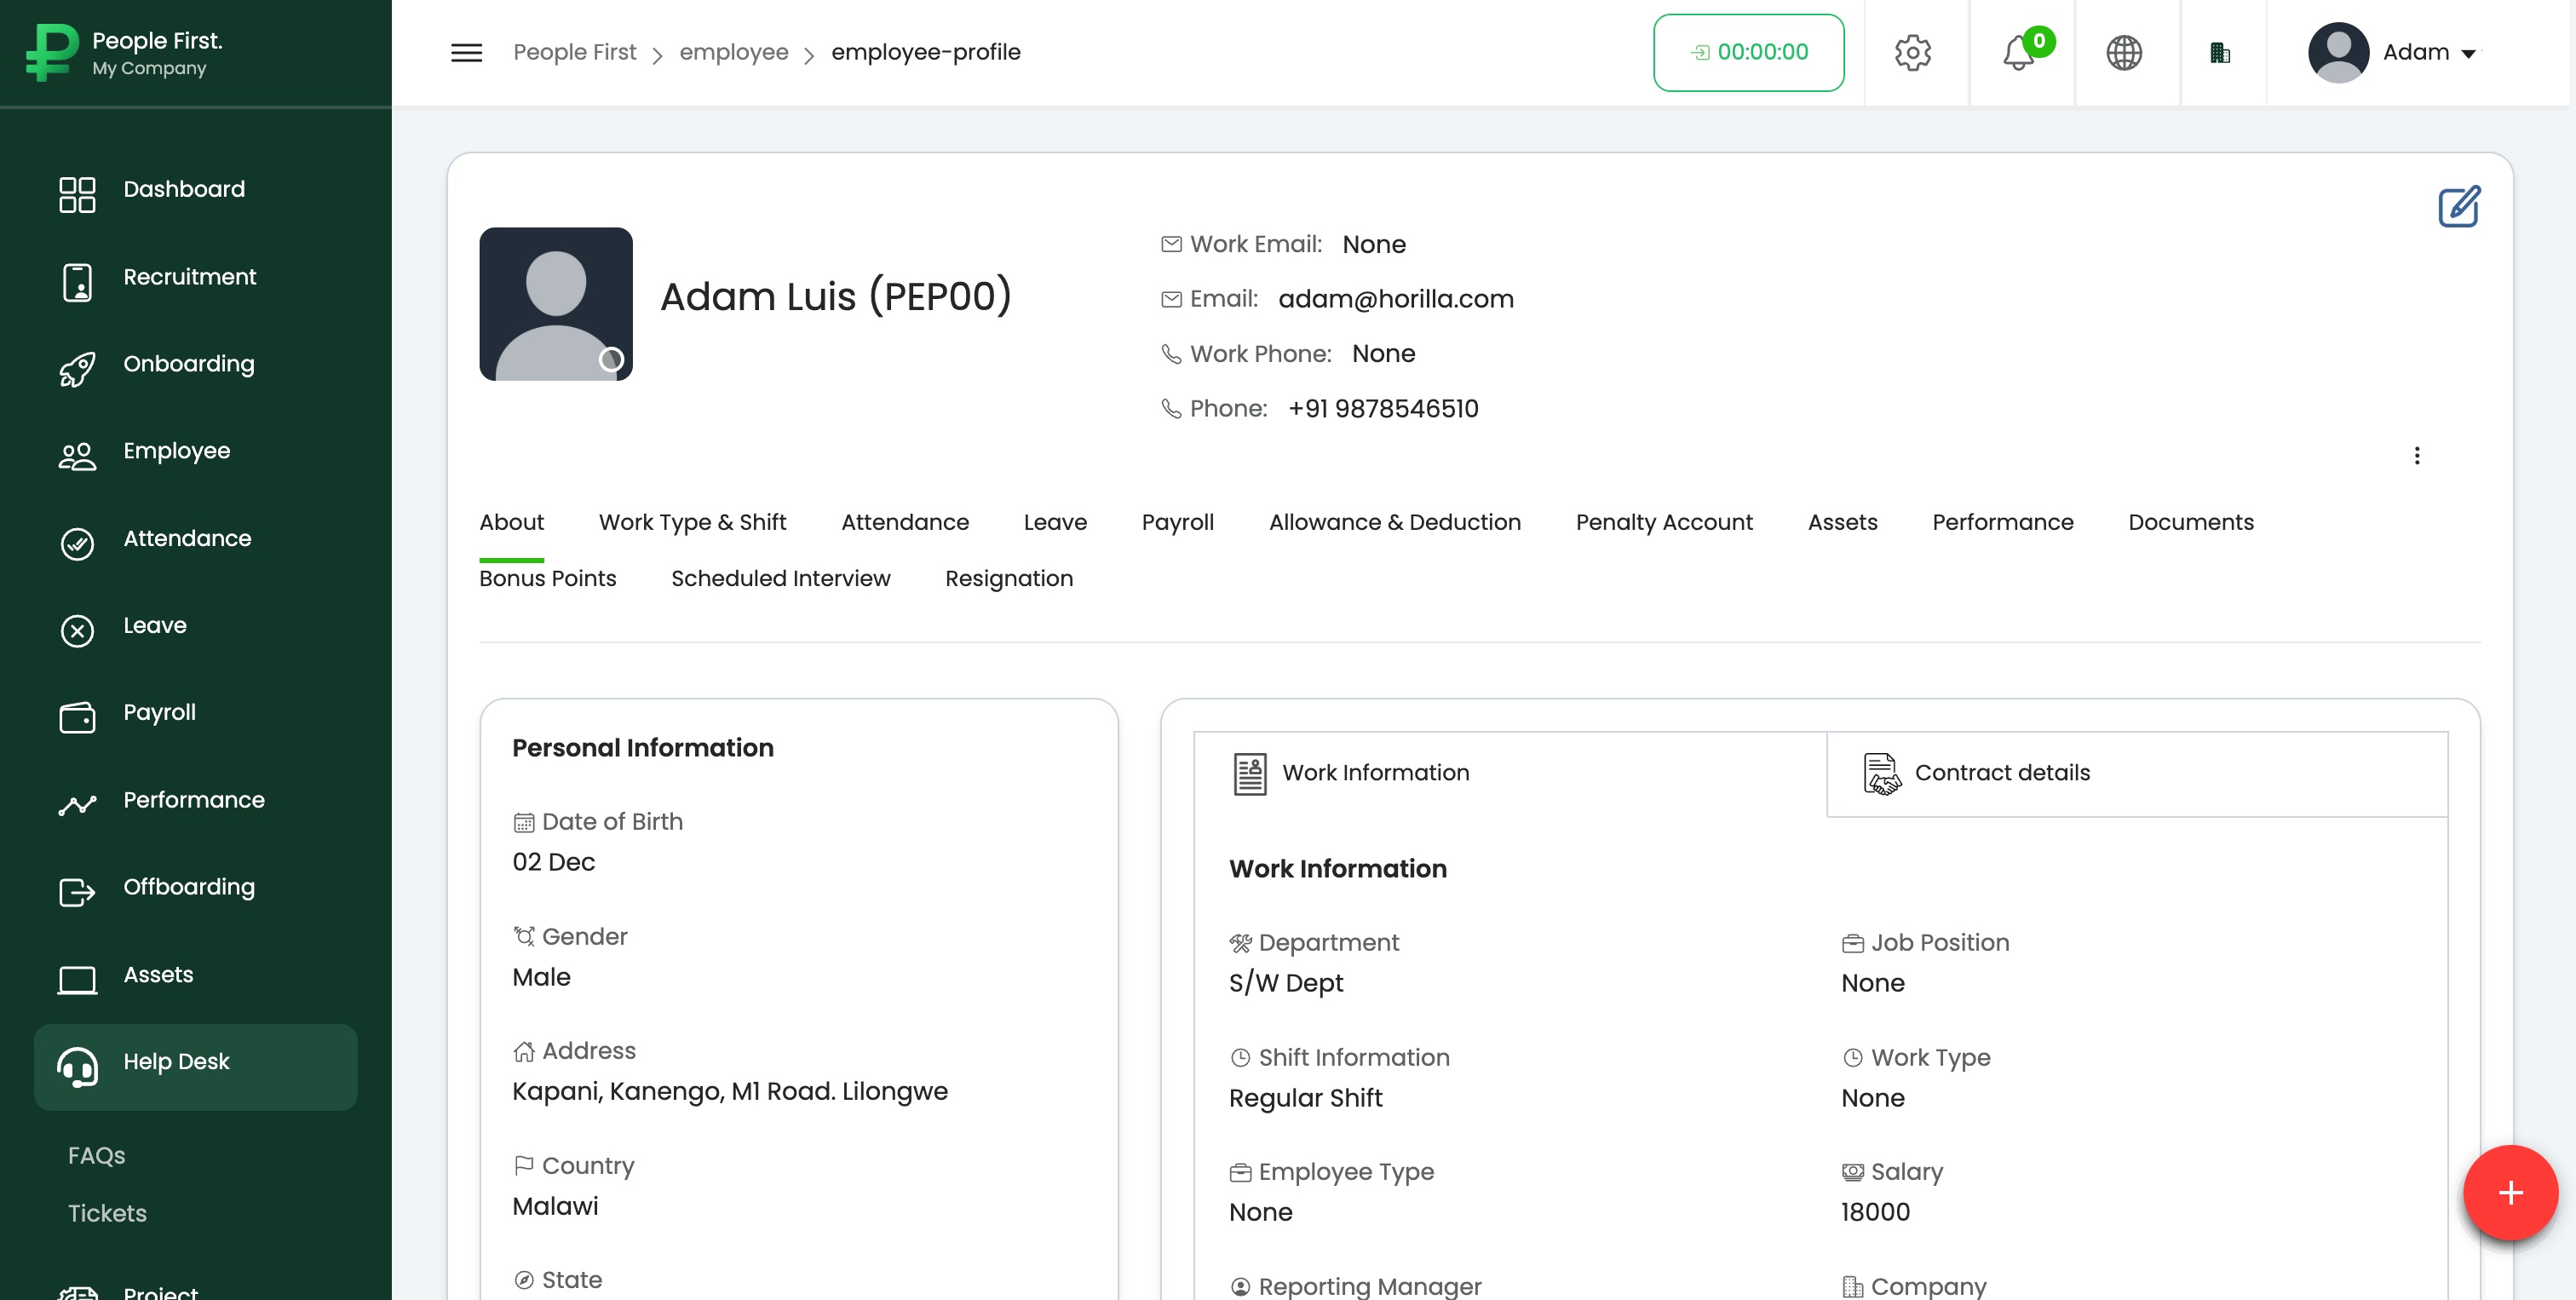Open the Assets profile tab
This screenshot has height=1300, width=2576.
coord(1842,522)
